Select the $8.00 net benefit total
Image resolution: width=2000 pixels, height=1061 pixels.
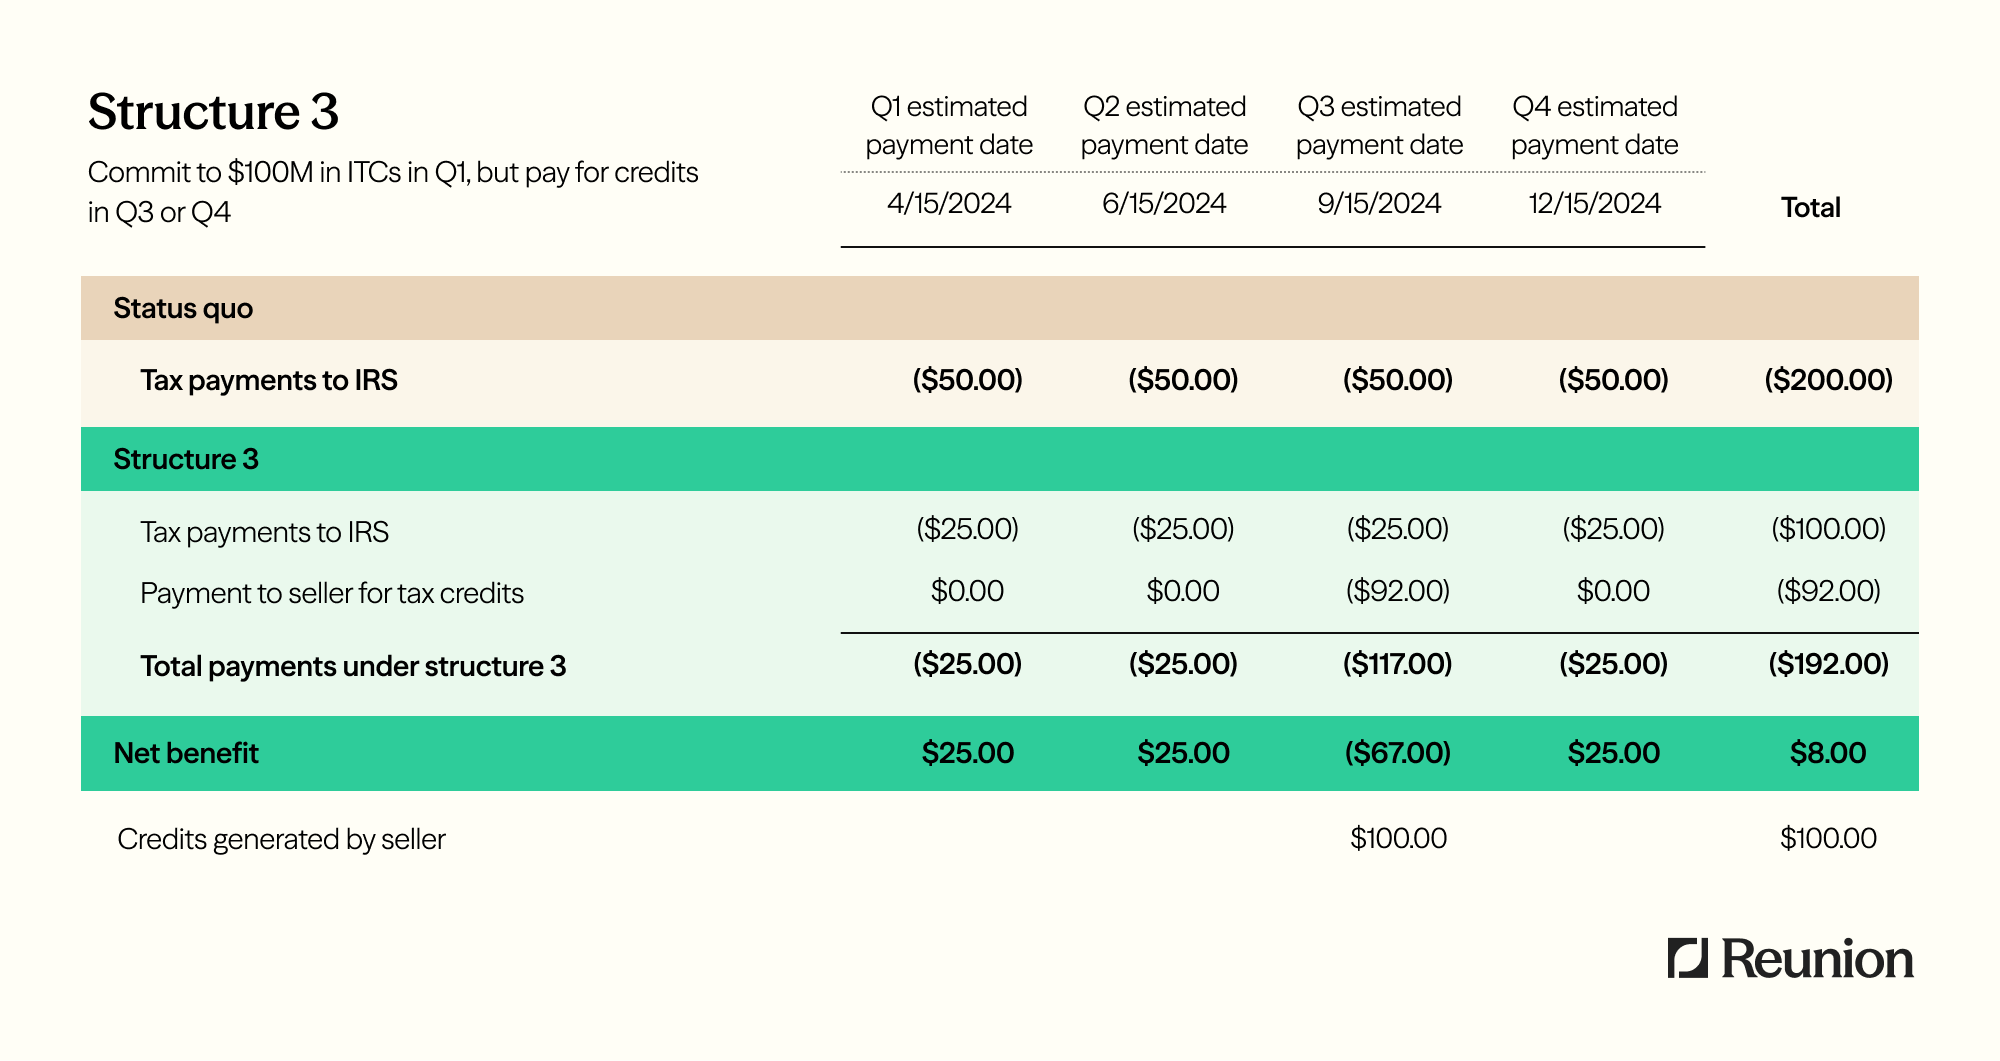coord(1828,753)
